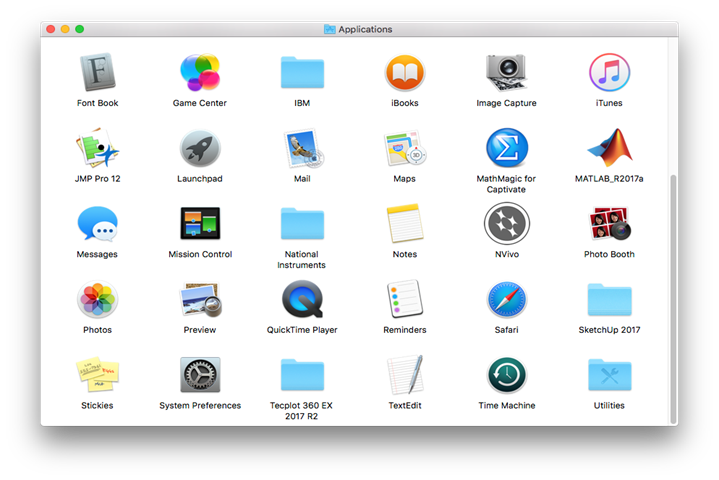This screenshot has width=719, height=480.
Task: Click the "Font Book" name label
Action: click(x=97, y=103)
